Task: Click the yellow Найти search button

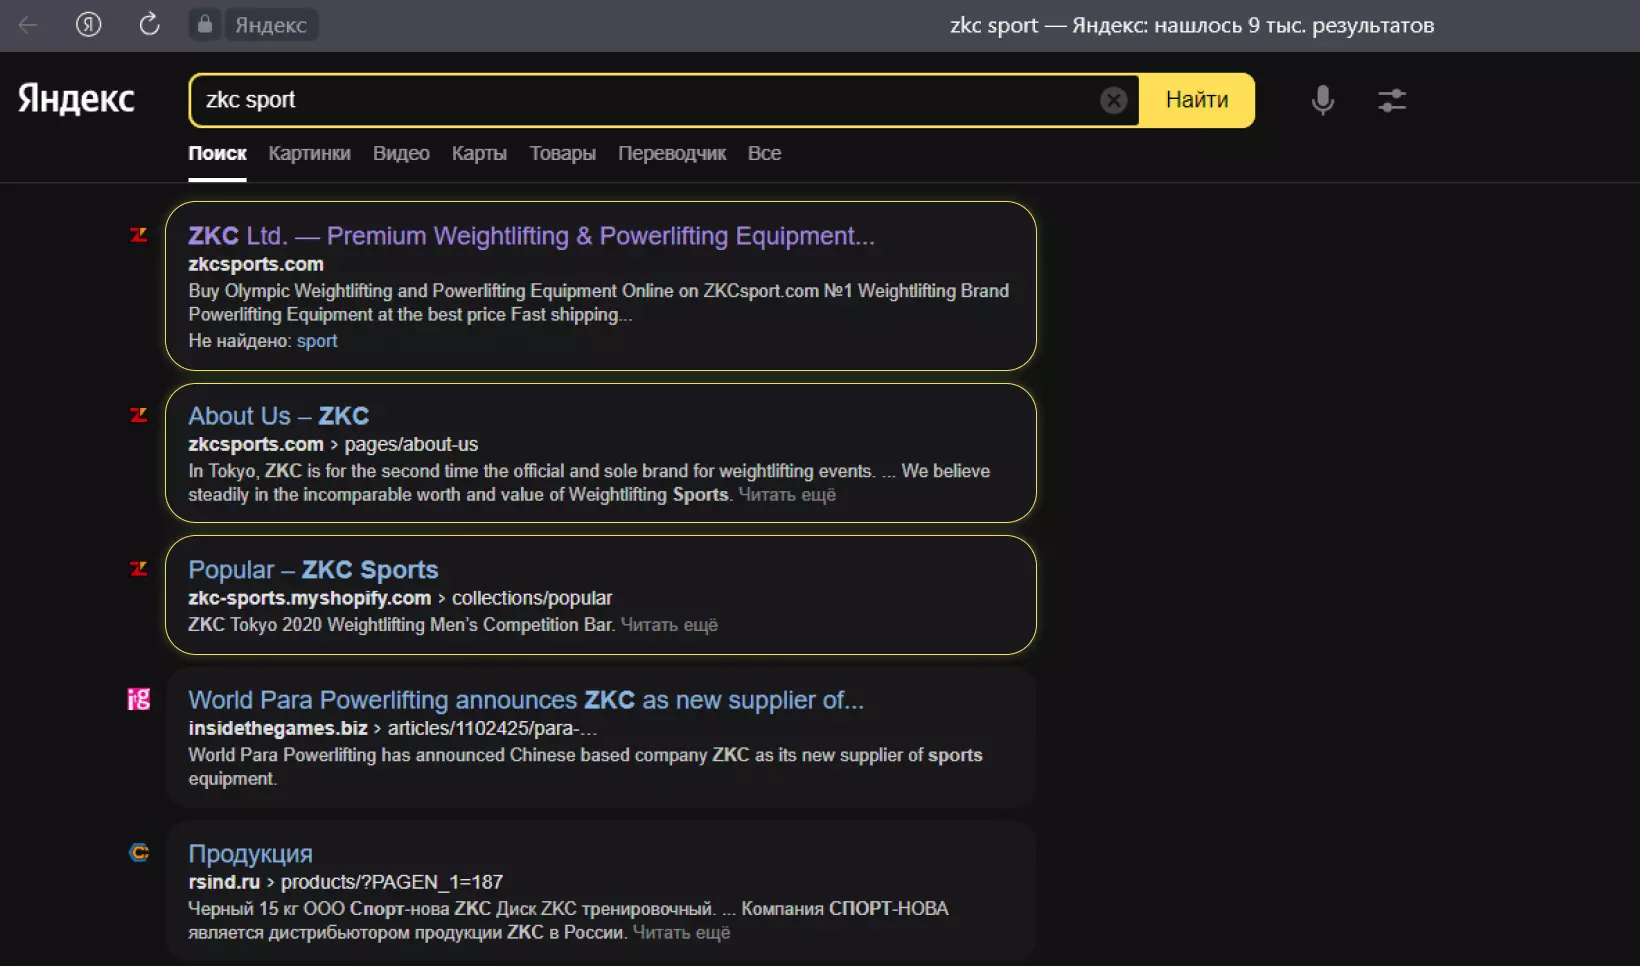Action: pos(1197,100)
